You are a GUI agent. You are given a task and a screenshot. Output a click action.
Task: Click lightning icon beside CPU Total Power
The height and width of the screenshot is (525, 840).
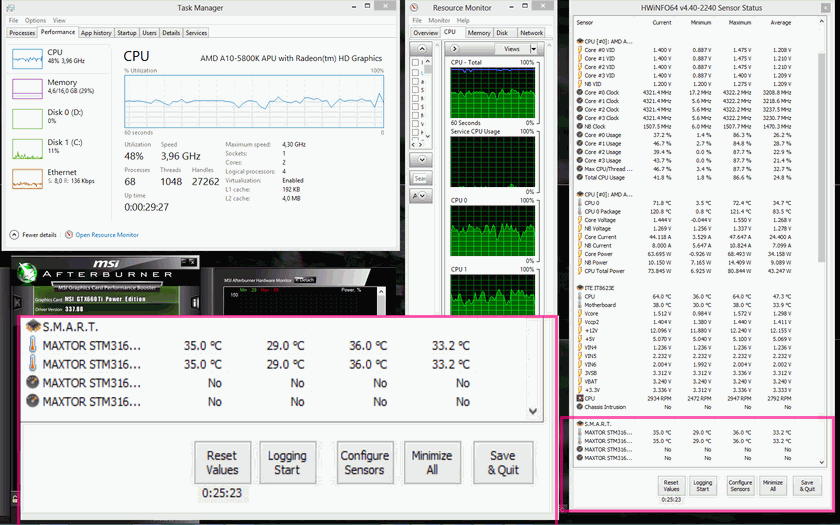coord(580,271)
